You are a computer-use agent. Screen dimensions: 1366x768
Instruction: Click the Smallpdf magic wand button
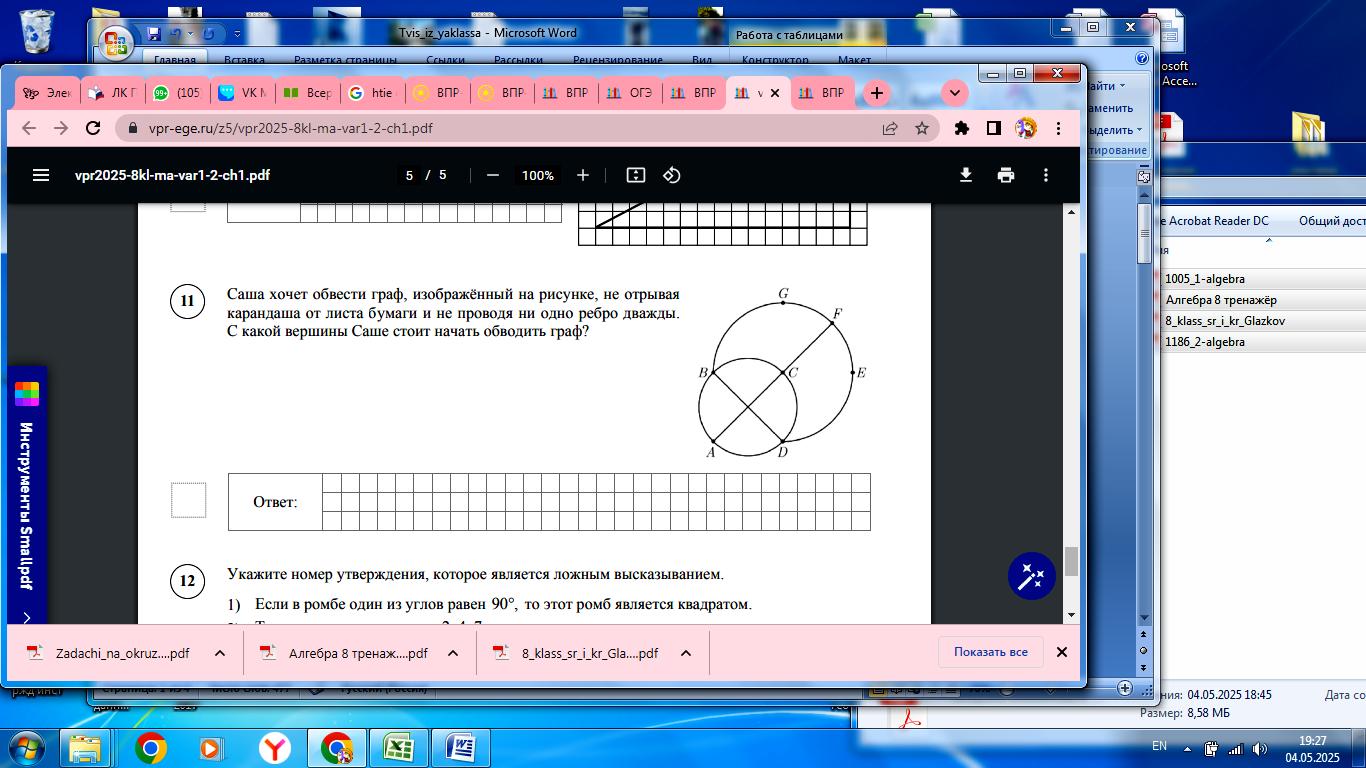click(1032, 576)
